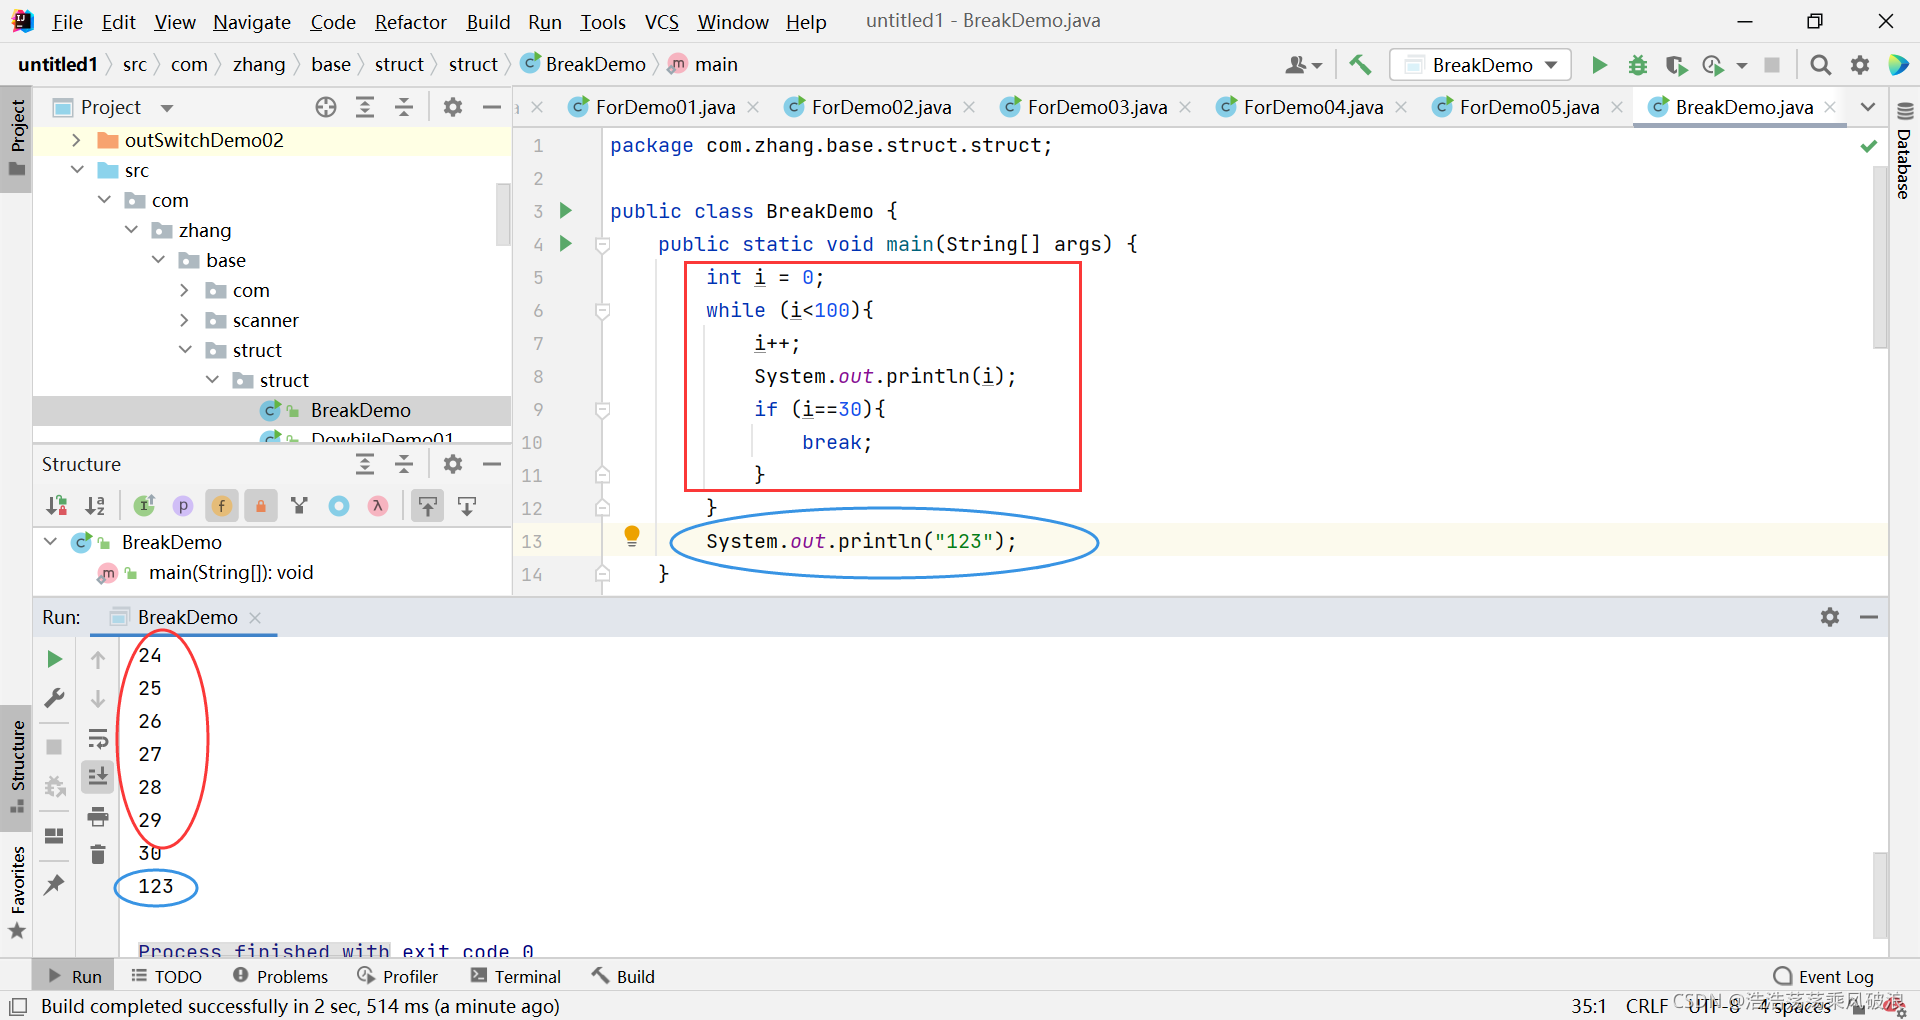The image size is (1920, 1020).
Task: Open Structure panel options gear
Action: click(453, 464)
